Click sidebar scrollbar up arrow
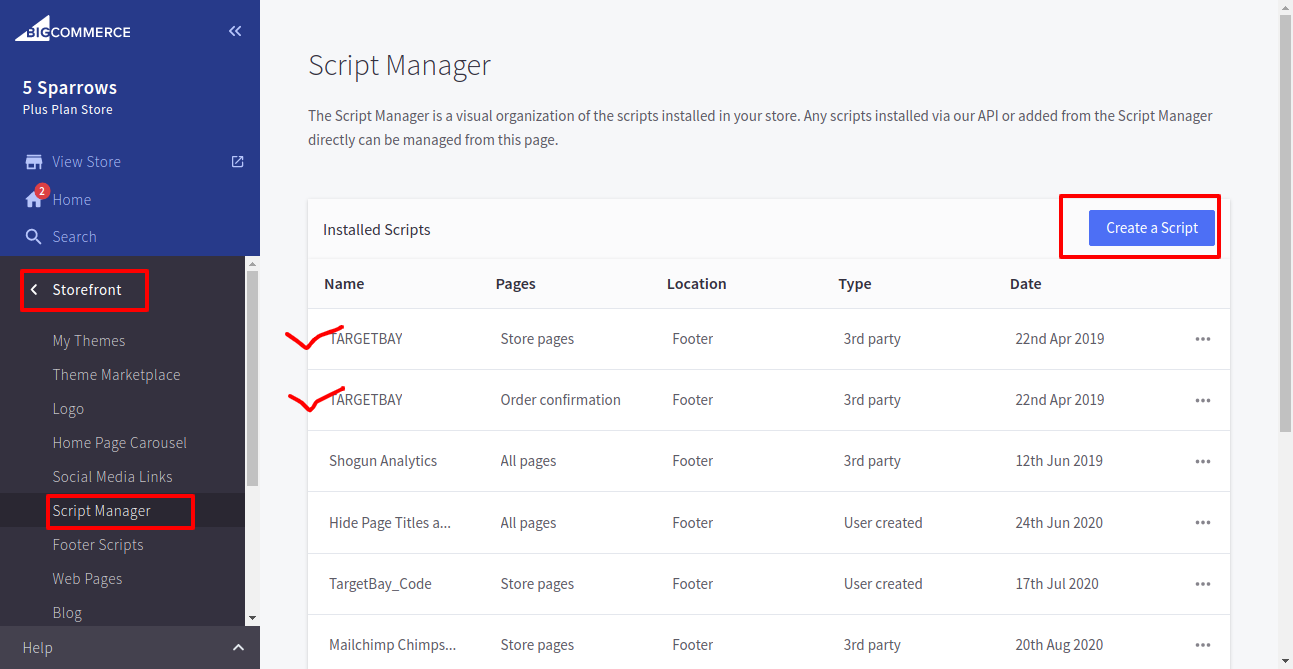Screen dimensions: 1293x669 252,263
